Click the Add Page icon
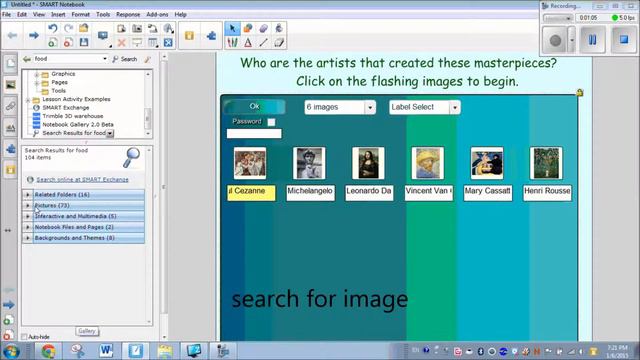The width and height of the screenshot is (640, 360). coord(53,42)
